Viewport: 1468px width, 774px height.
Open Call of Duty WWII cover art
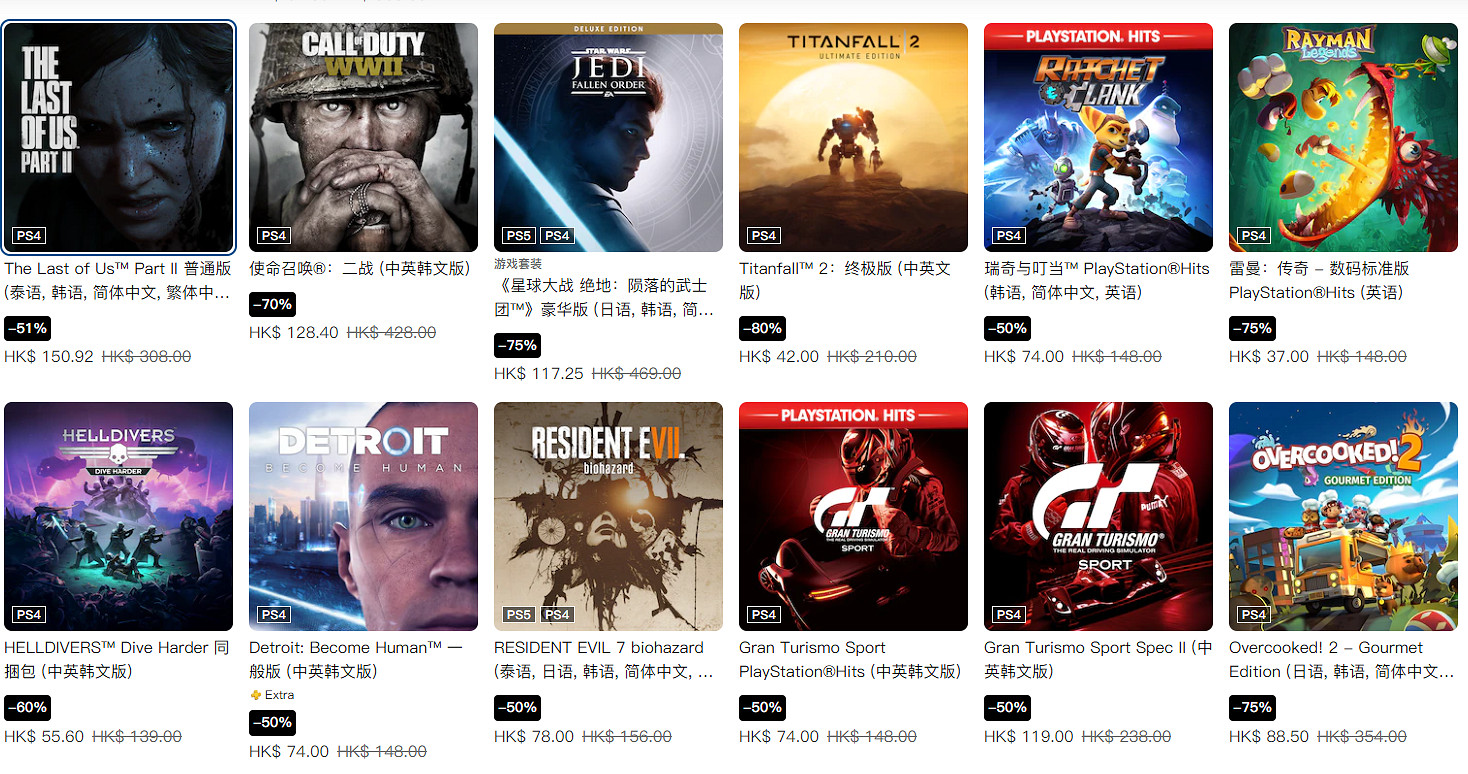click(x=363, y=137)
